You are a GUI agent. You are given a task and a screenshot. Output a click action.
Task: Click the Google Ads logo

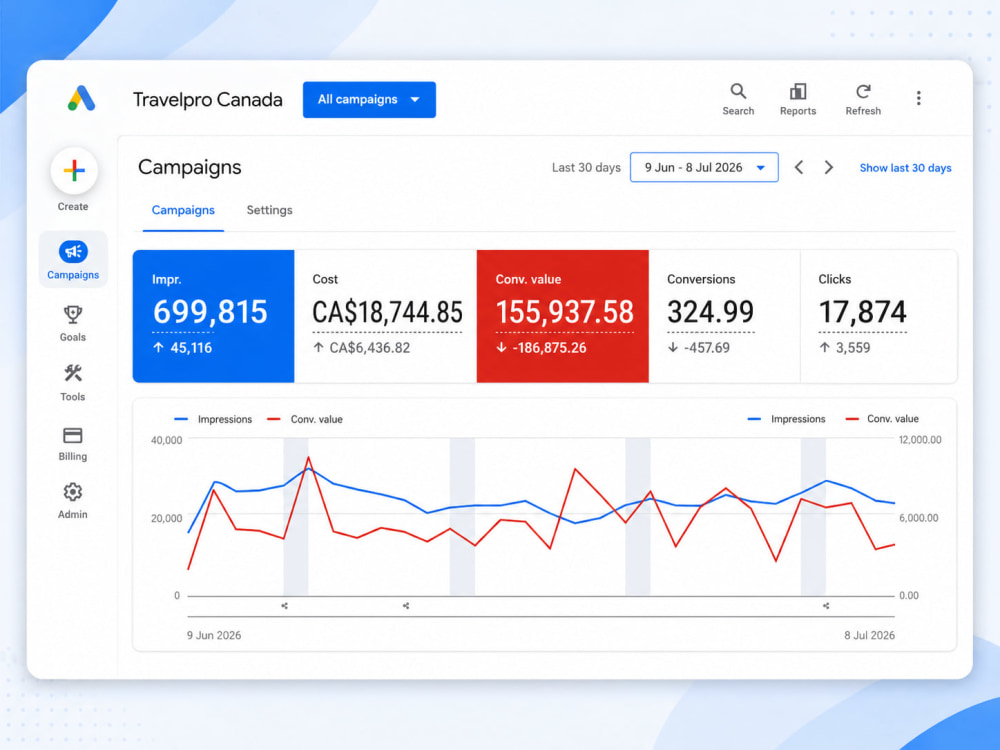pos(82,98)
